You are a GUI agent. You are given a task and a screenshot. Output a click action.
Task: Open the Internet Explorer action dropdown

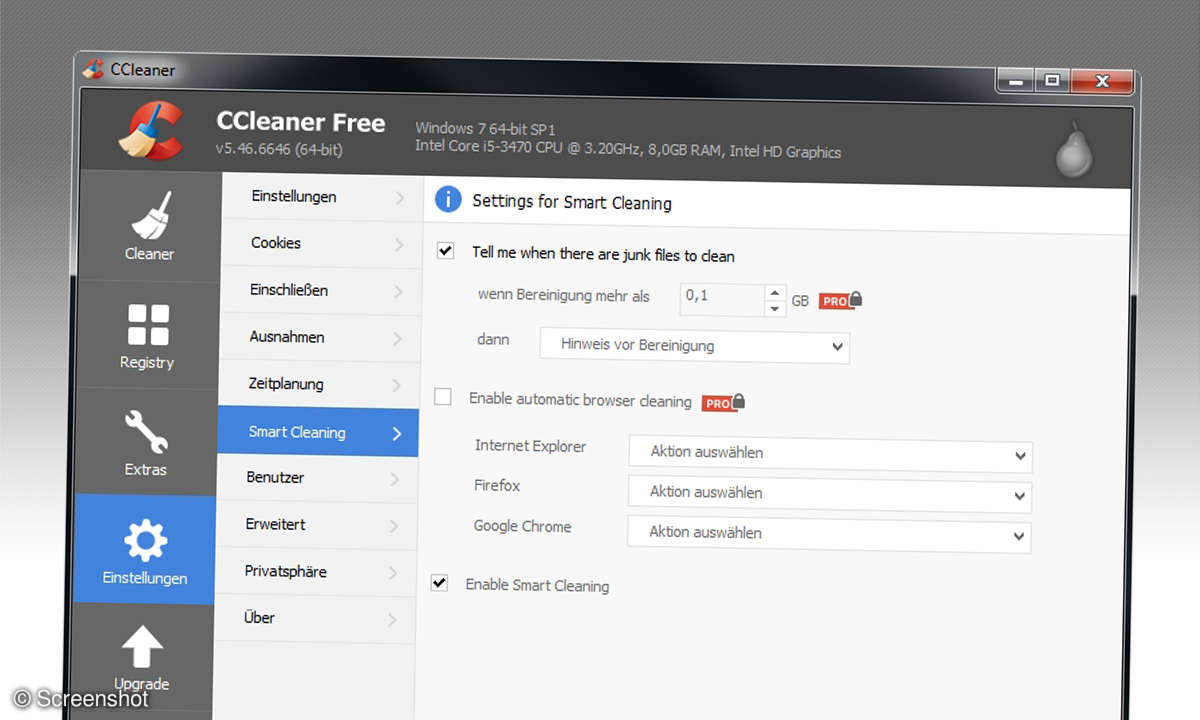coord(830,453)
